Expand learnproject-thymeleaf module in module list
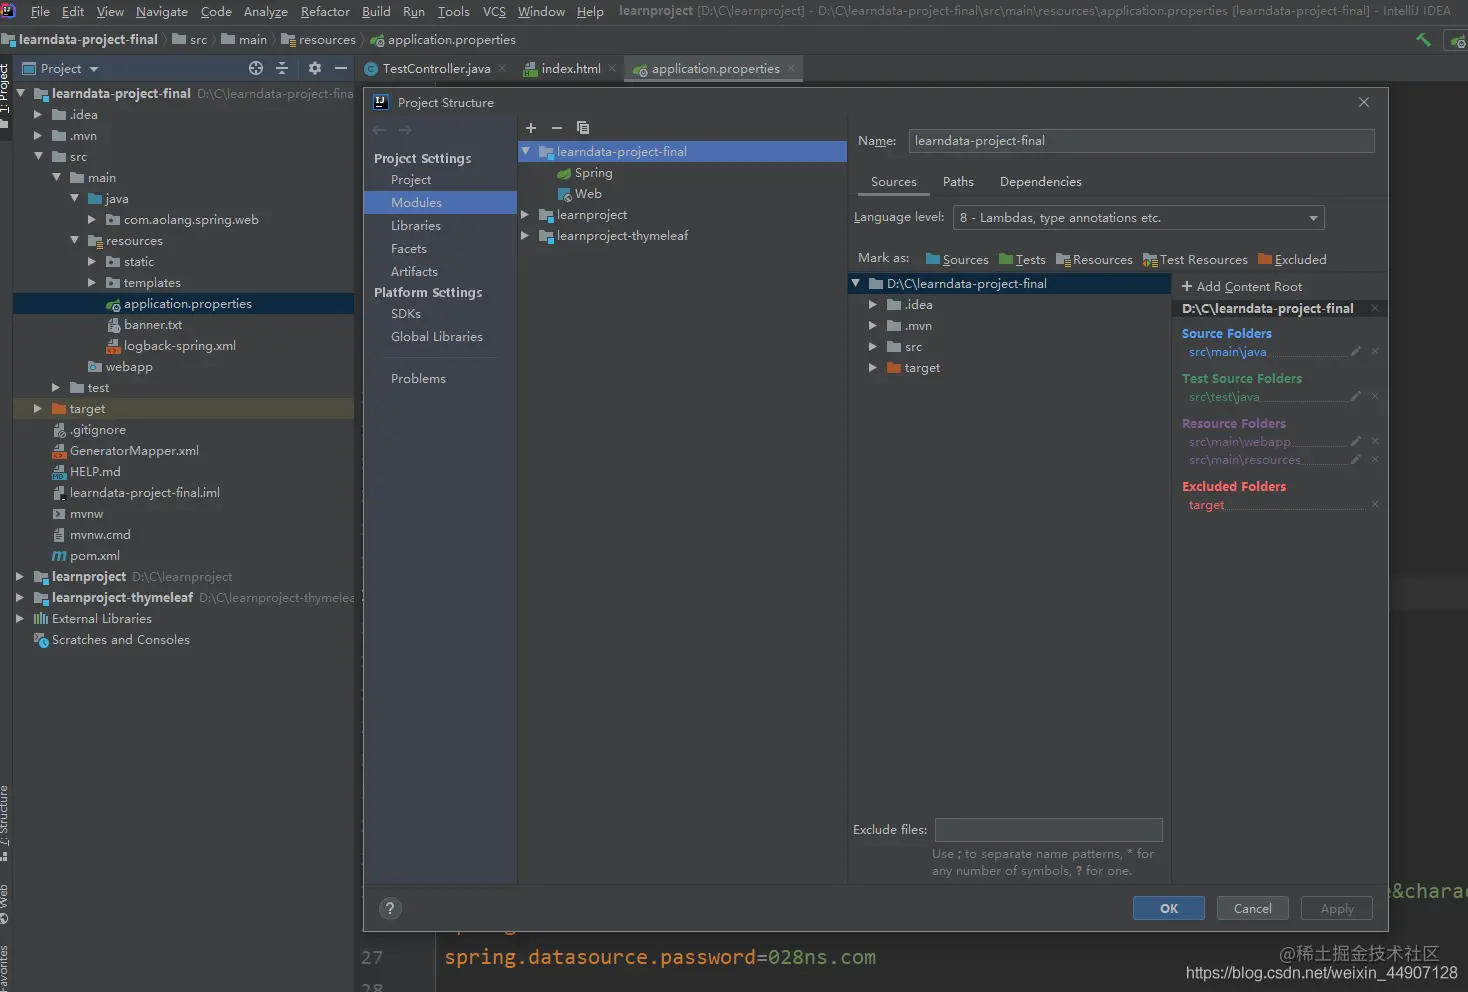1468x992 pixels. pyautogui.click(x=525, y=236)
